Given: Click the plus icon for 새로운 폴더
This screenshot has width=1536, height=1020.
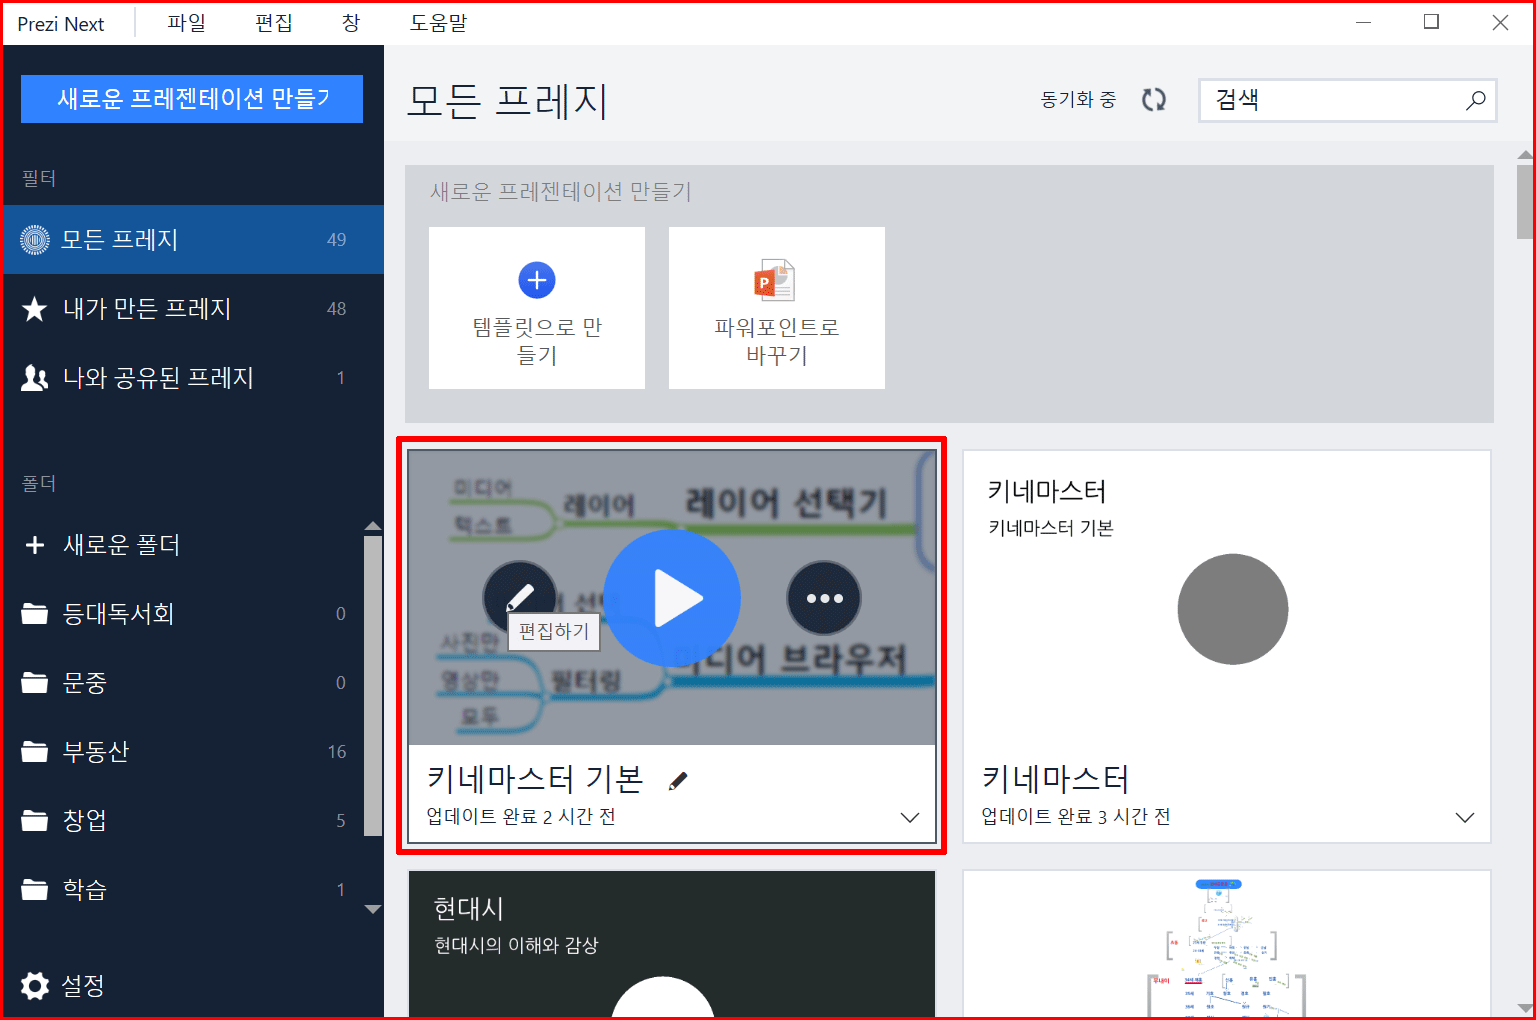Looking at the screenshot, I should click(35, 545).
